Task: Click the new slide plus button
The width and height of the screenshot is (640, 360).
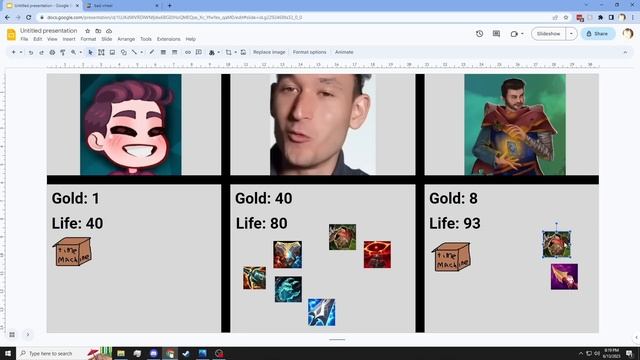Action: [x=13, y=52]
